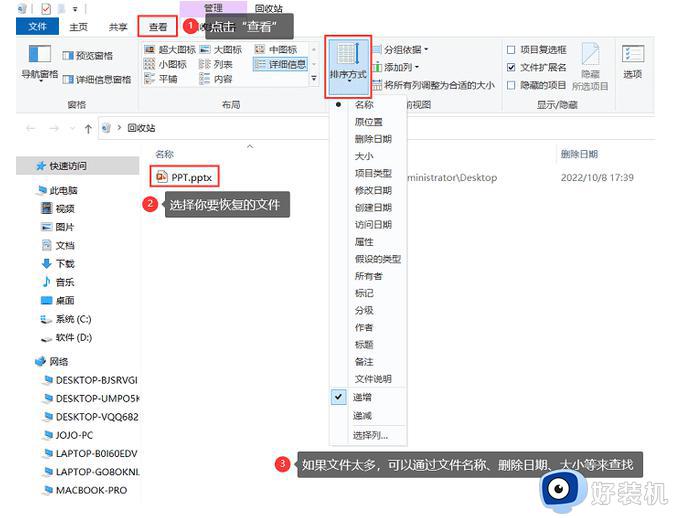Switch to the 共享 ribbon tab

pyautogui.click(x=118, y=27)
